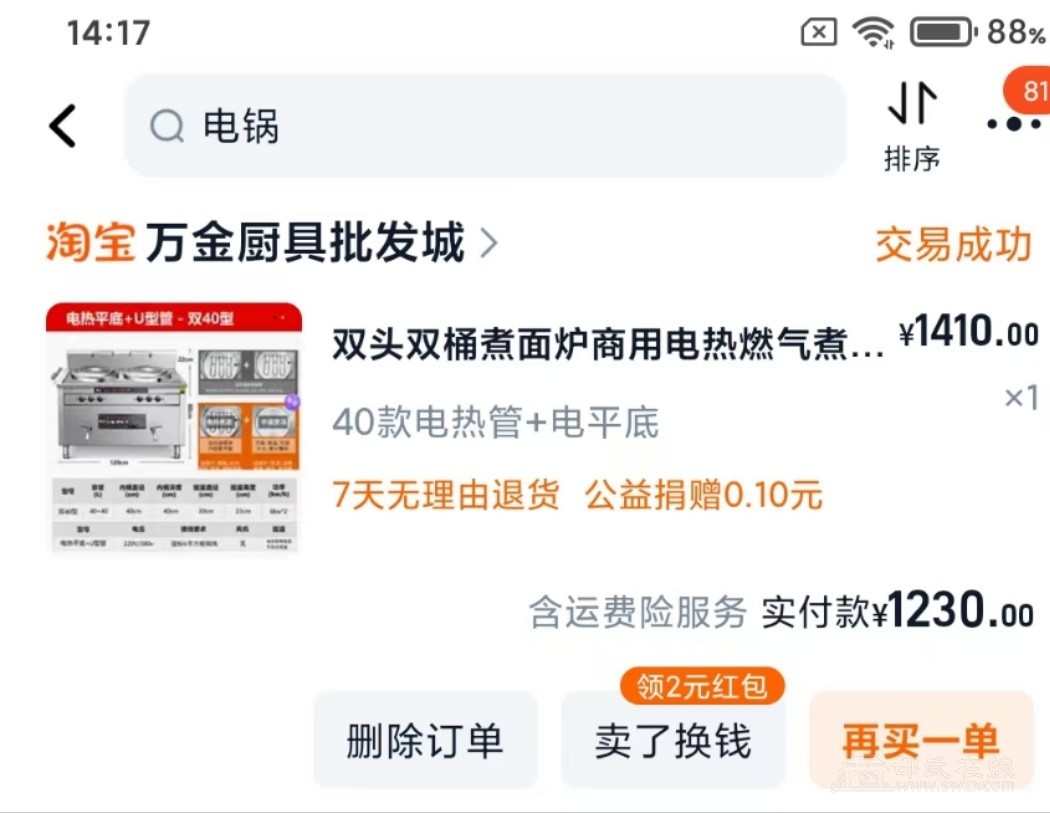Open the 双头双桶煮面炉 product title
The height and width of the screenshot is (813, 1050).
pos(608,344)
